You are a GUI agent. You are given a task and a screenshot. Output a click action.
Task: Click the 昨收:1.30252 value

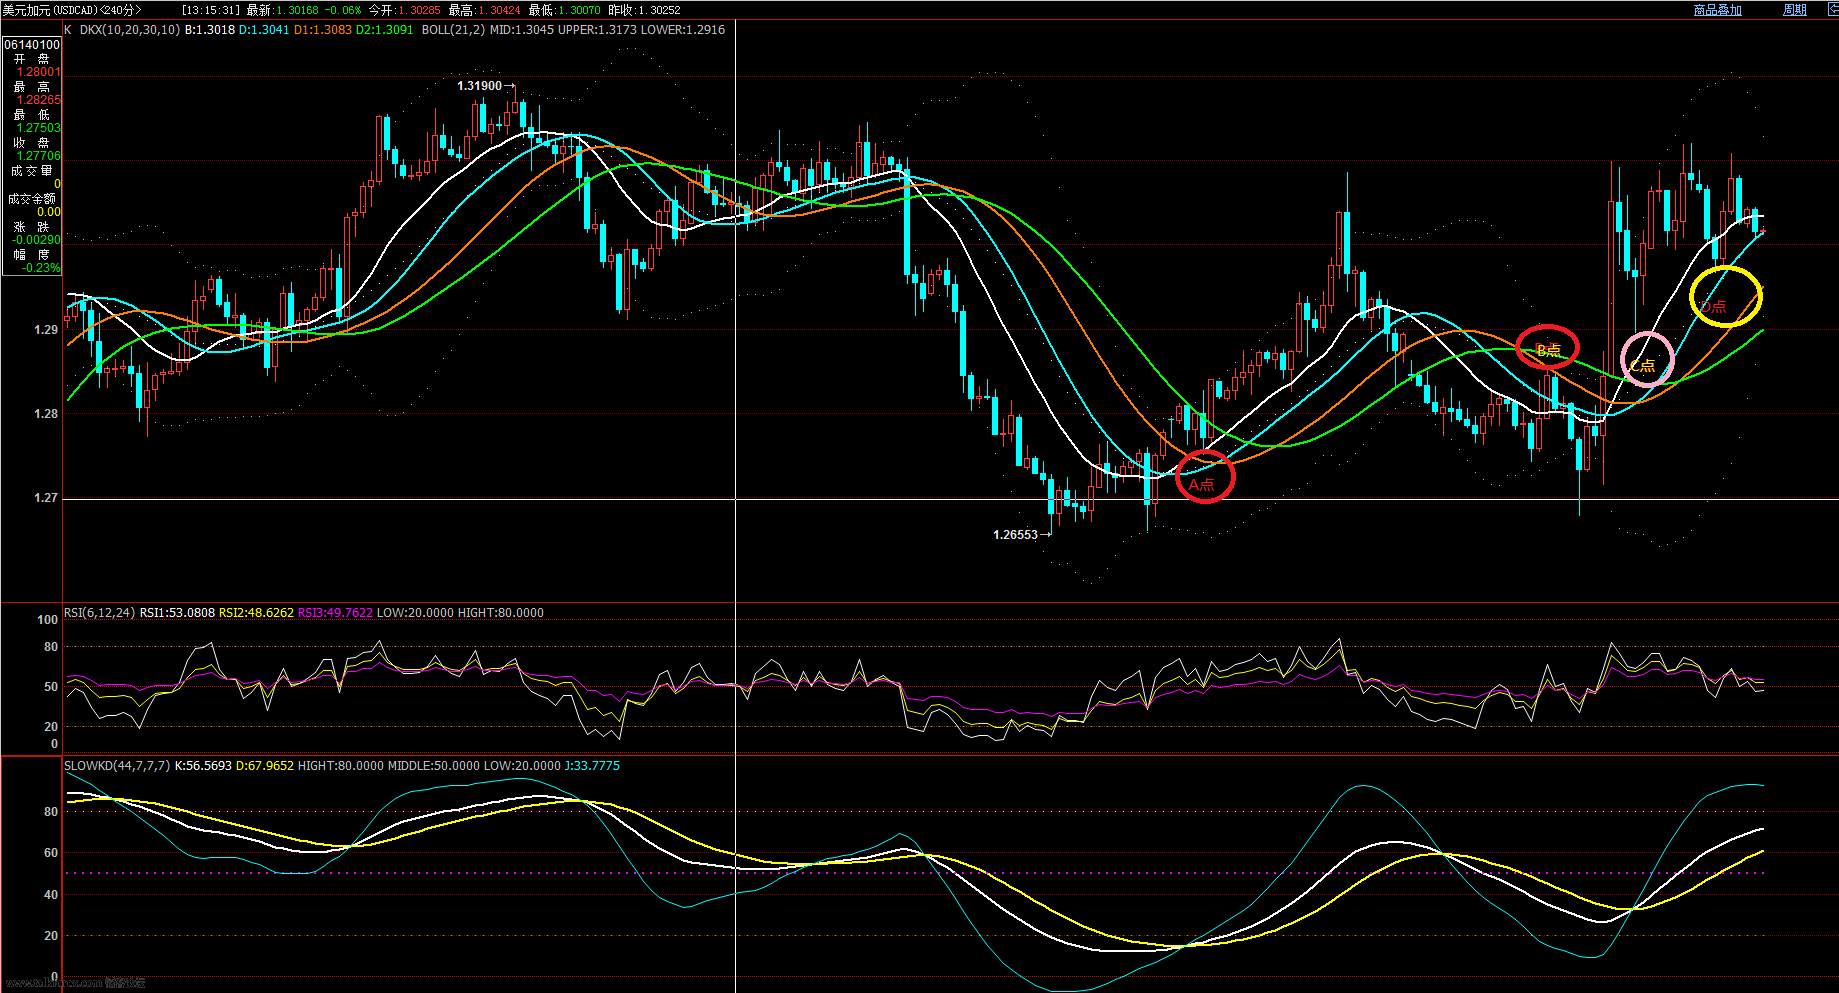pos(644,10)
